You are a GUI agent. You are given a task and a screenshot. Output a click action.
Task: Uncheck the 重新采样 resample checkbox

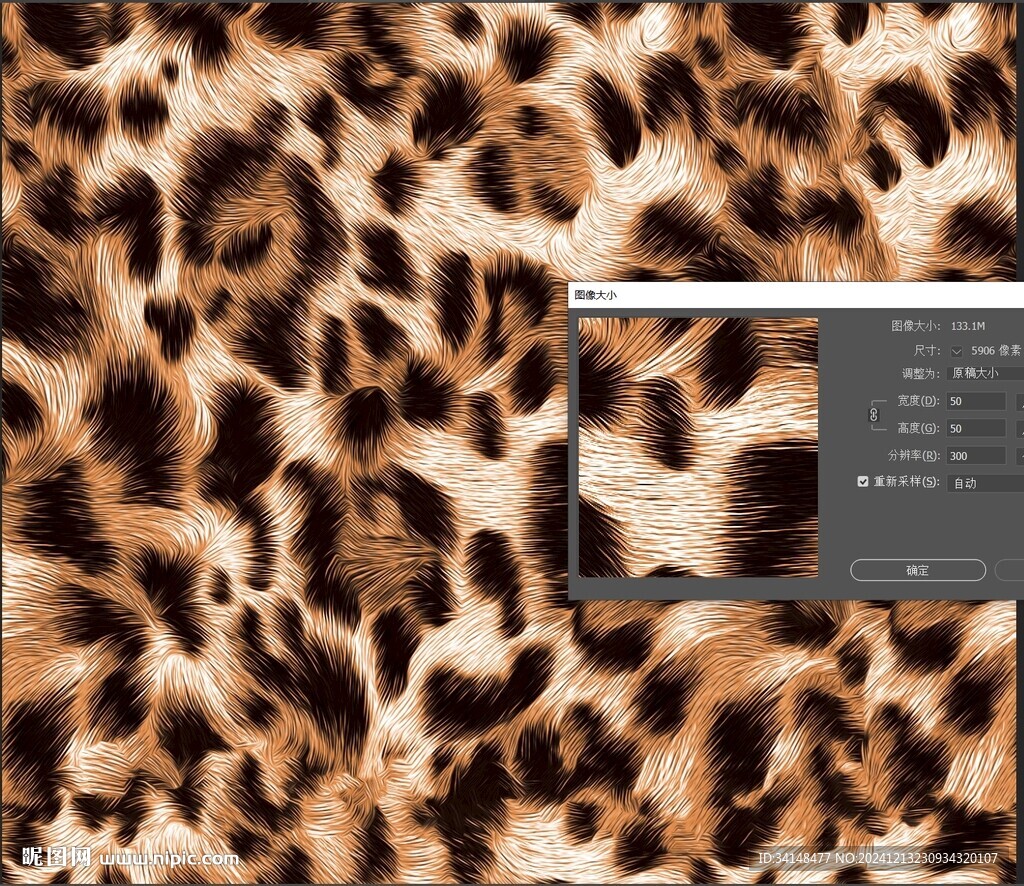[863, 481]
